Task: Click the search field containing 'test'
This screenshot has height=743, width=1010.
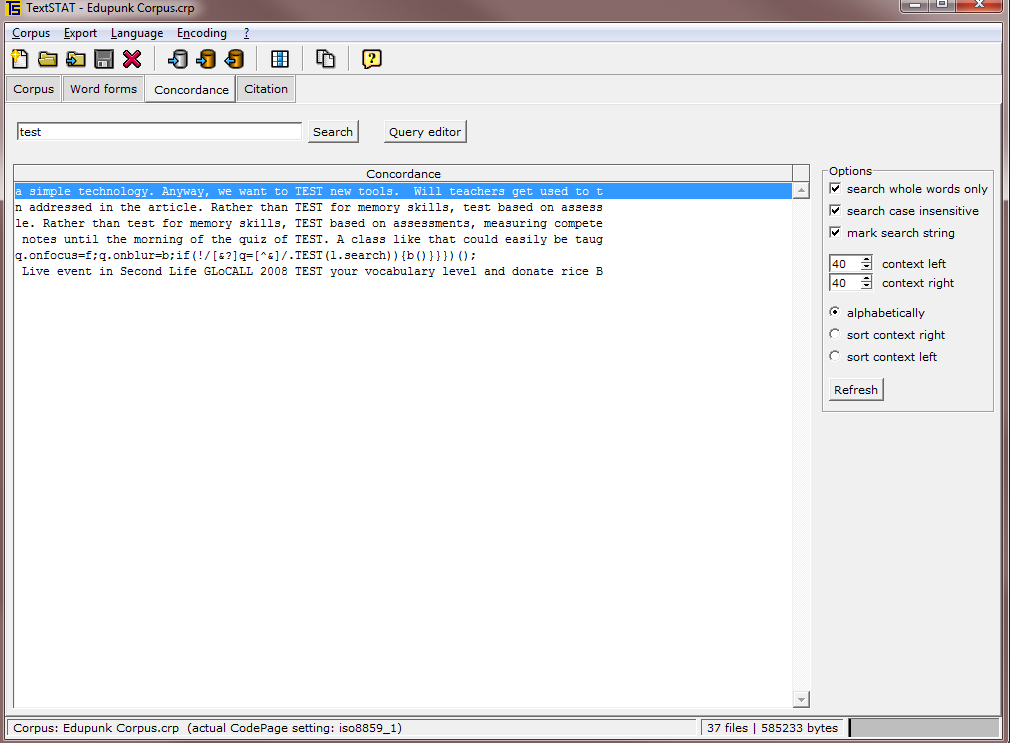Action: pos(159,131)
